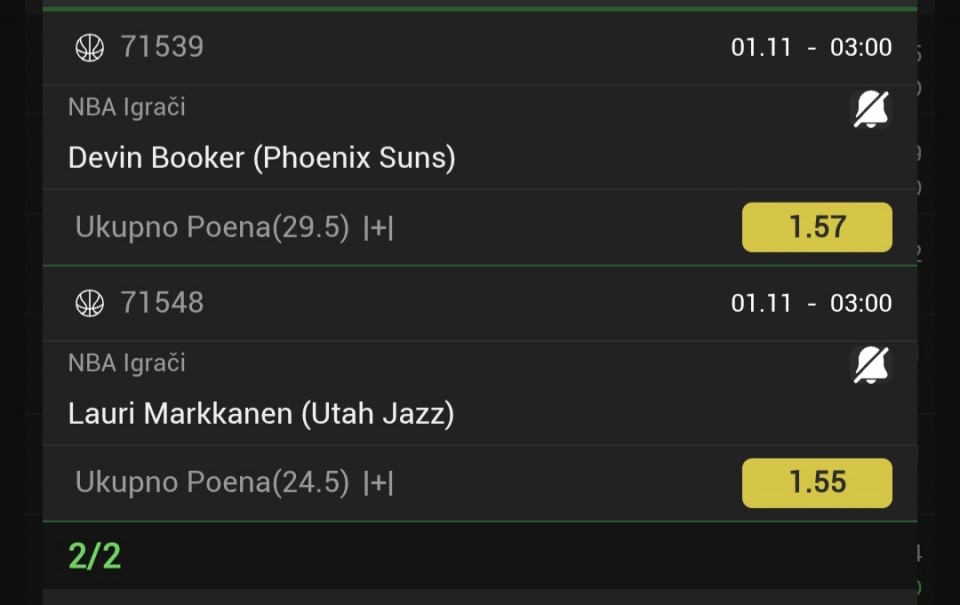Toggle the muted bell for Devin Booker
This screenshot has height=605, width=960.
tap(870, 108)
